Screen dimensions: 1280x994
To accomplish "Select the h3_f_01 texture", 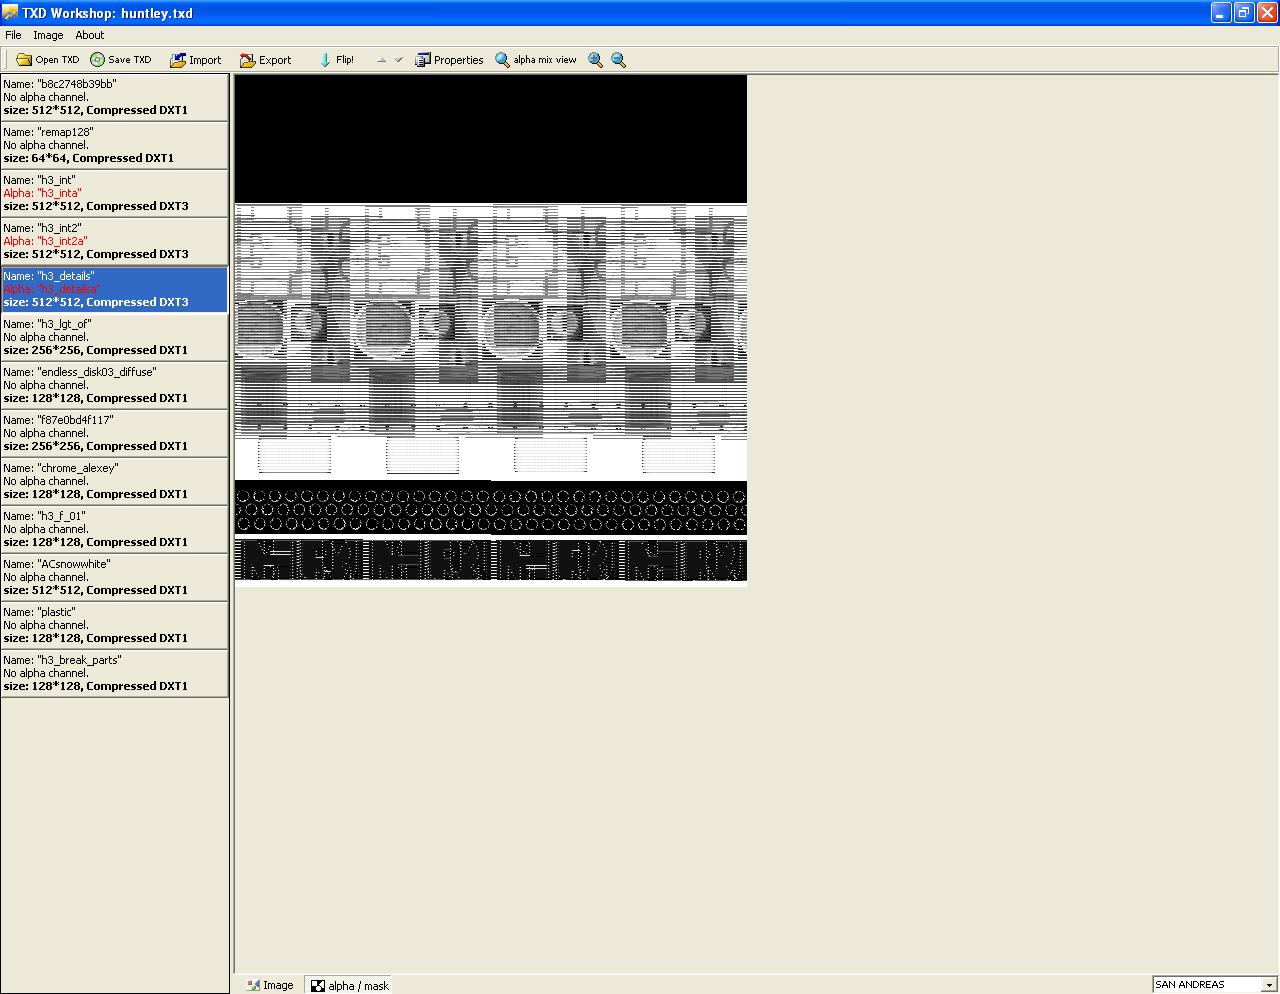I will coord(115,529).
